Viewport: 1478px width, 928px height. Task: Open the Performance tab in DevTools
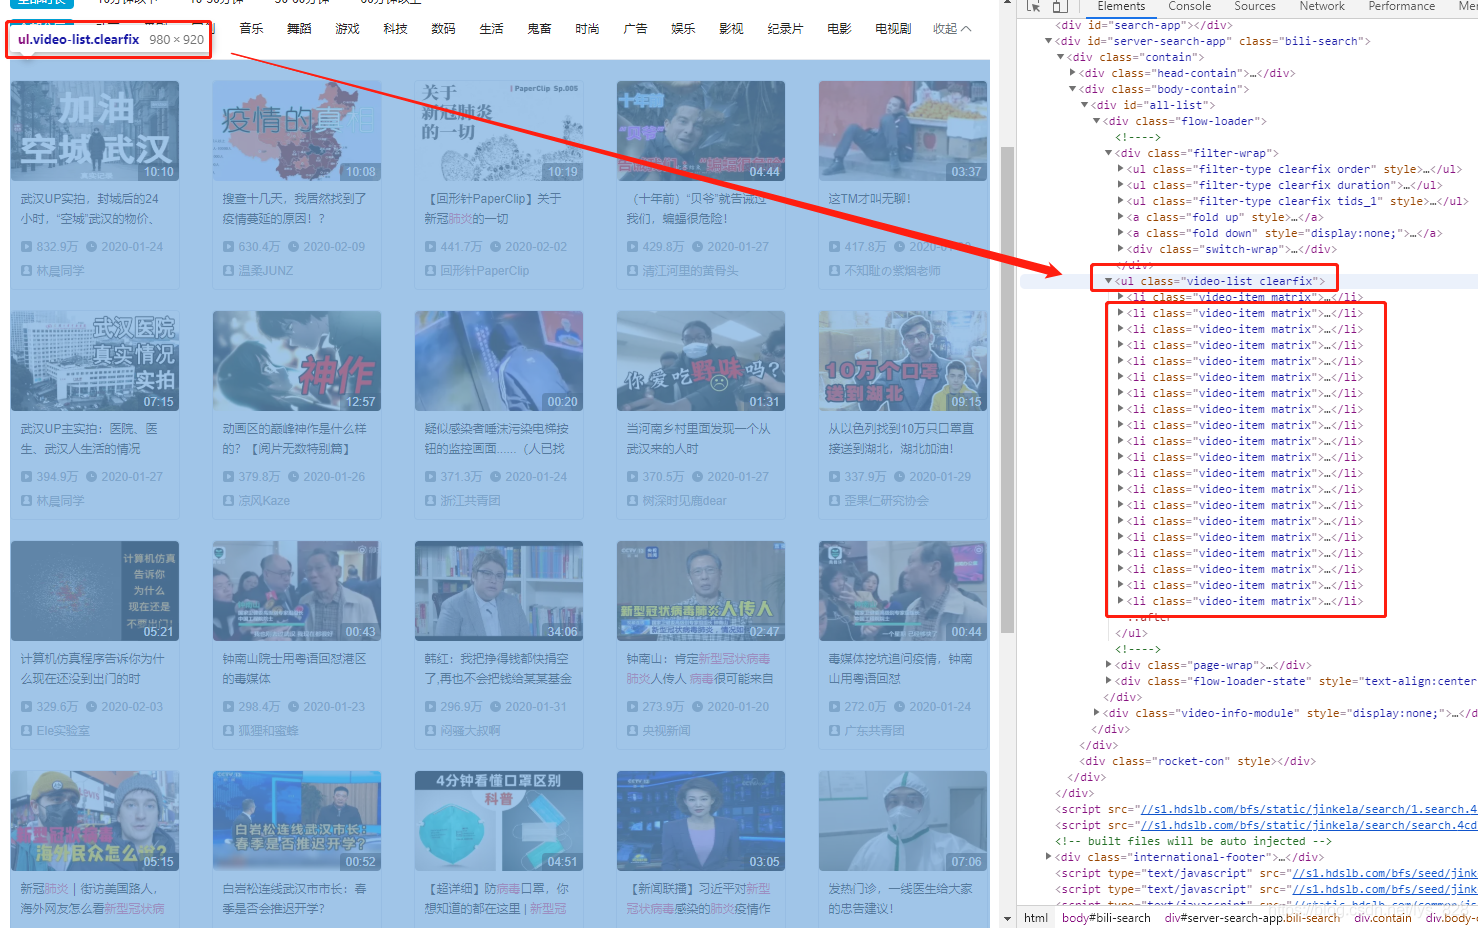click(x=1401, y=6)
